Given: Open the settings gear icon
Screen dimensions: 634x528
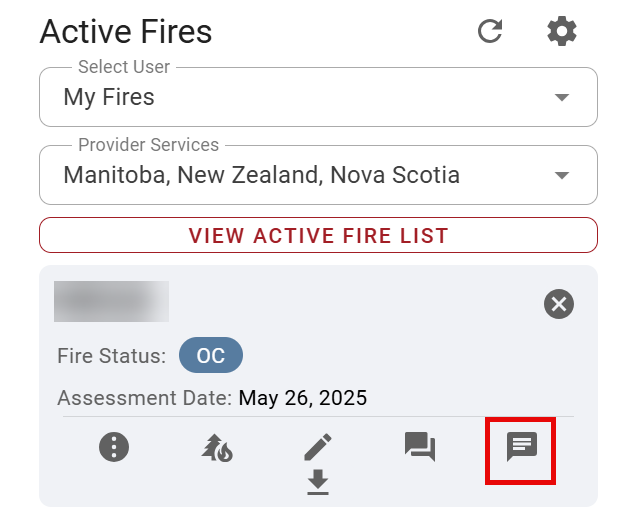Looking at the screenshot, I should click(x=562, y=31).
